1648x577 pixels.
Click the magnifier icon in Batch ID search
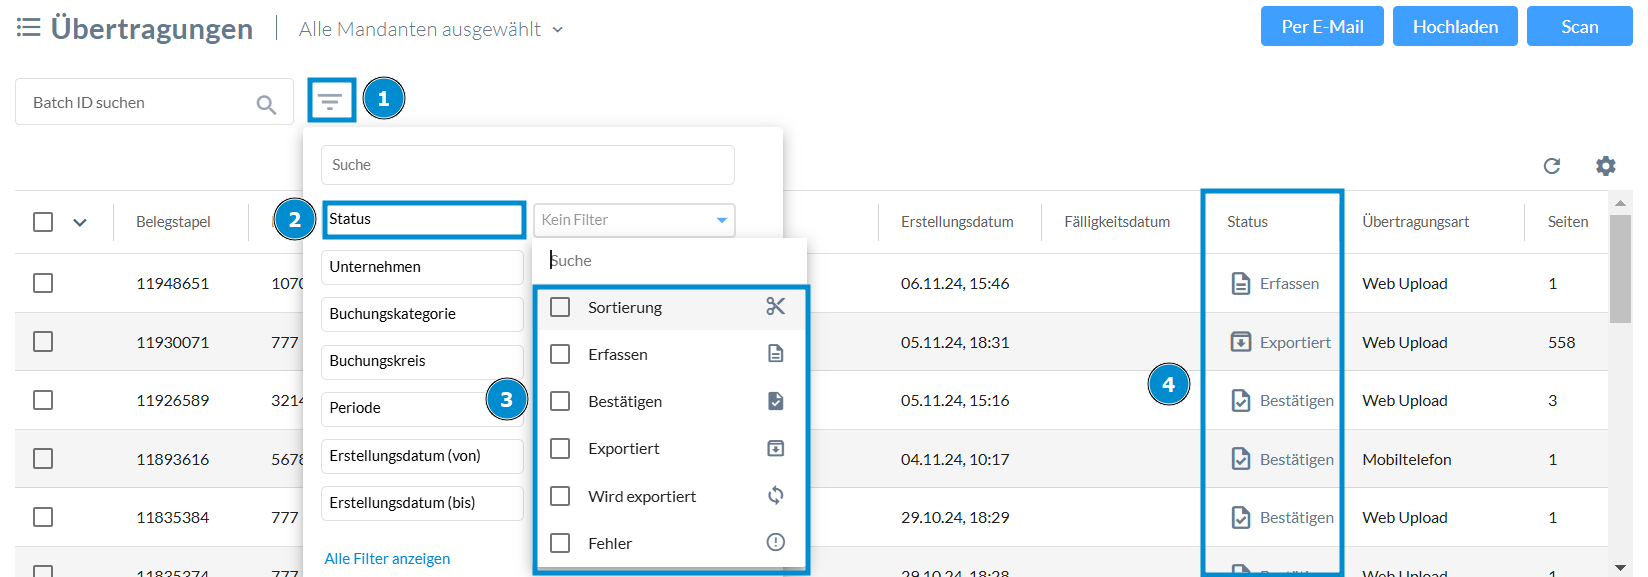click(266, 104)
